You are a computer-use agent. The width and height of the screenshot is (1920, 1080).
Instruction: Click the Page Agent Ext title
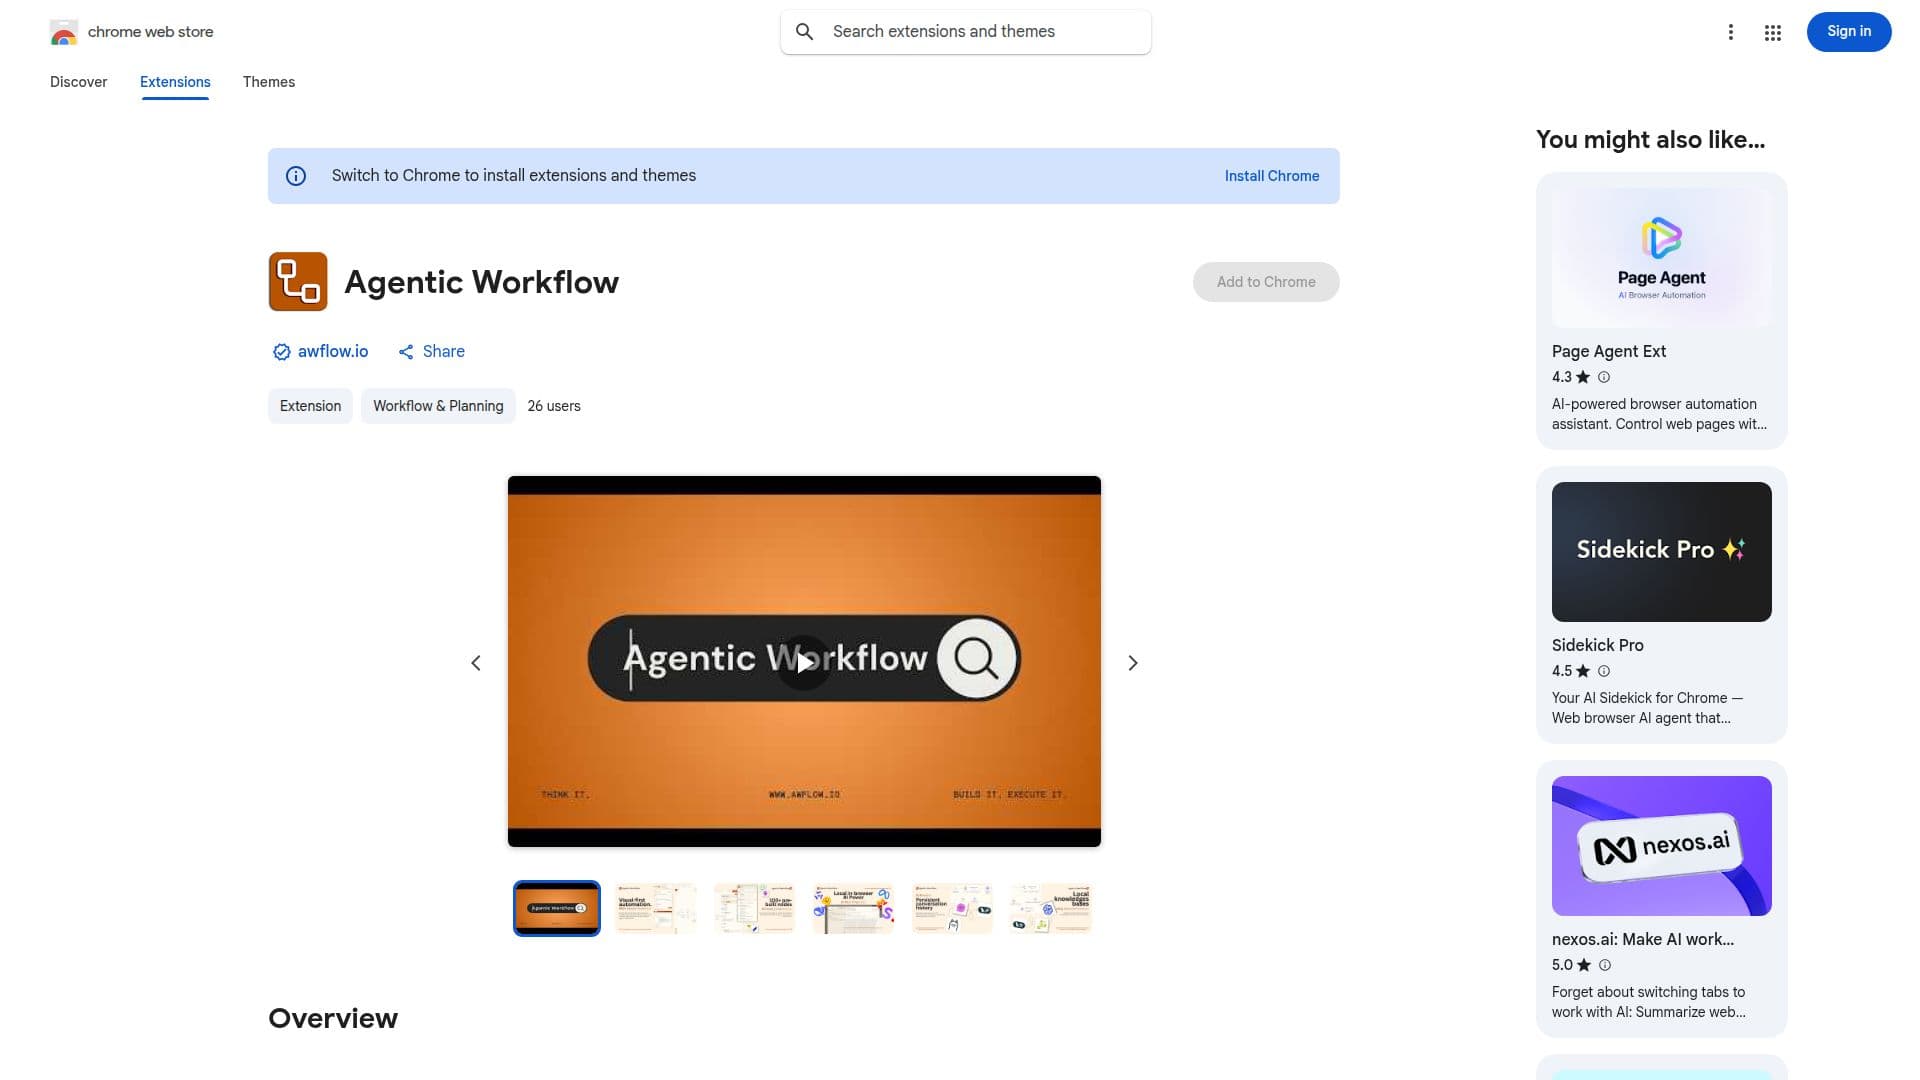click(1608, 352)
